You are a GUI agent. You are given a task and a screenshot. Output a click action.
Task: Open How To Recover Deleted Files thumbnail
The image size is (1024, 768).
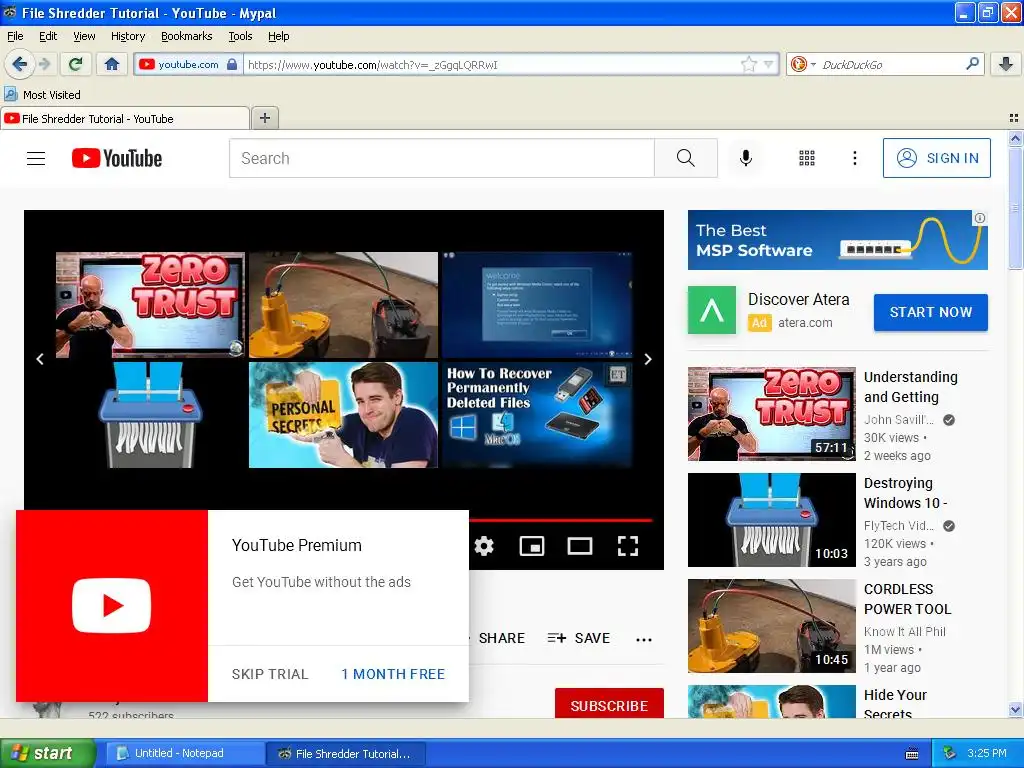[x=536, y=415]
